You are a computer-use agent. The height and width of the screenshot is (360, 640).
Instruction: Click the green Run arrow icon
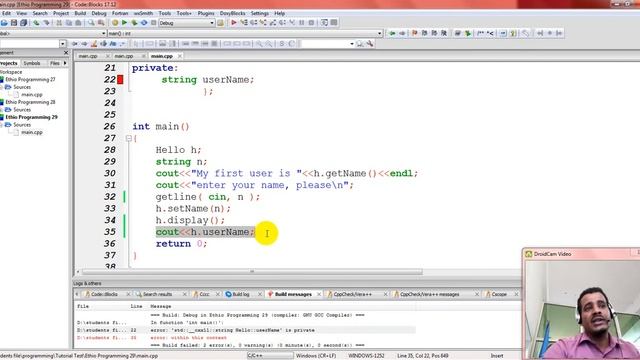pyautogui.click(x=124, y=23)
